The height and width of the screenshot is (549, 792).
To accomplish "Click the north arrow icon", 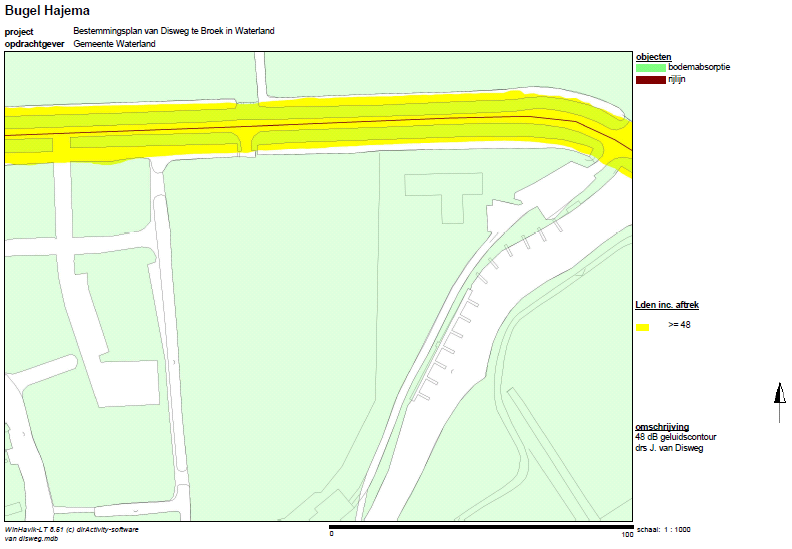I will [780, 402].
